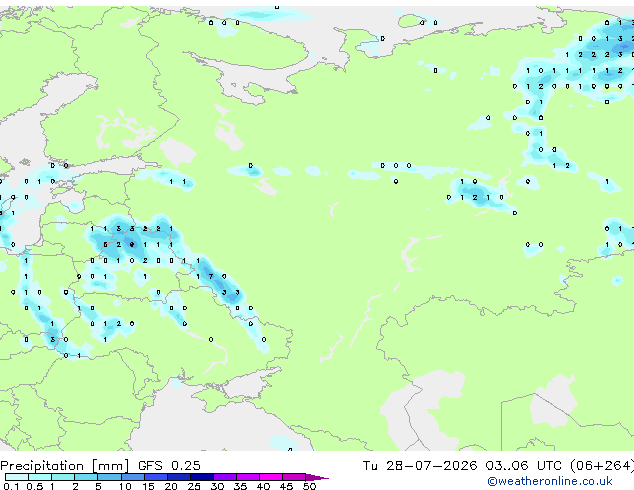Image resolution: width=634 pixels, height=490 pixels.
Task: Pick the 20–25 mm legend swatch
Action: click(x=179, y=477)
